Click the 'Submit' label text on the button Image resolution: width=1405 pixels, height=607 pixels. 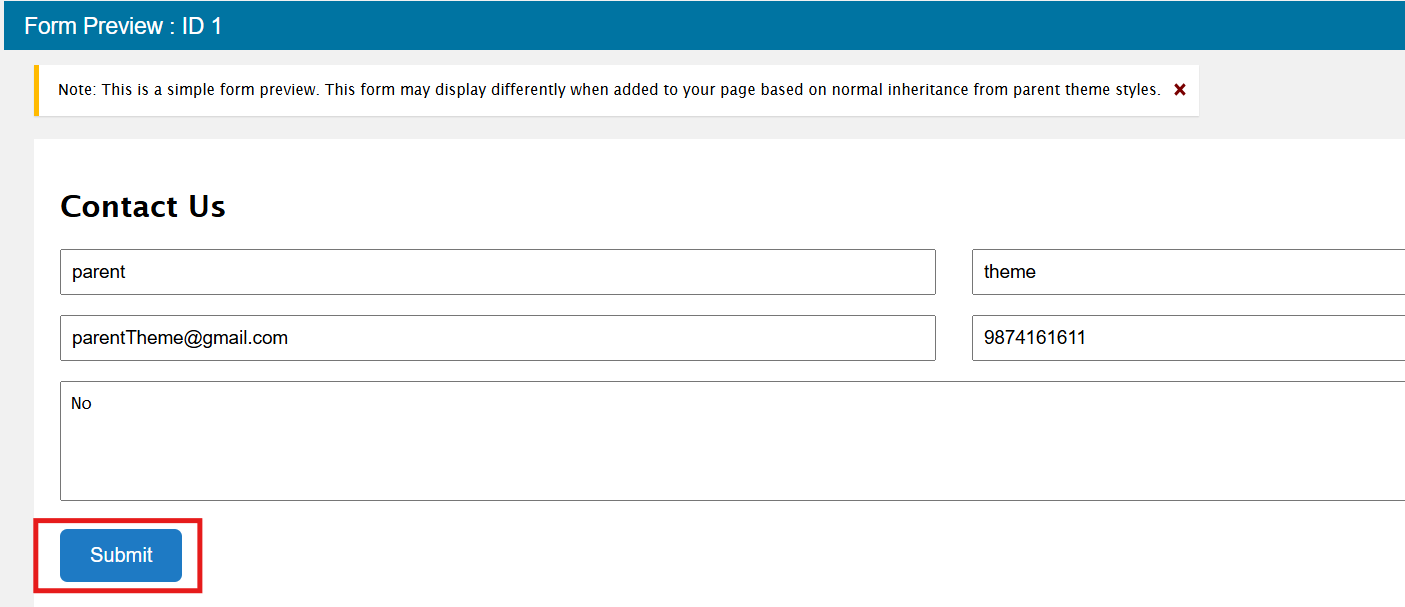(121, 555)
